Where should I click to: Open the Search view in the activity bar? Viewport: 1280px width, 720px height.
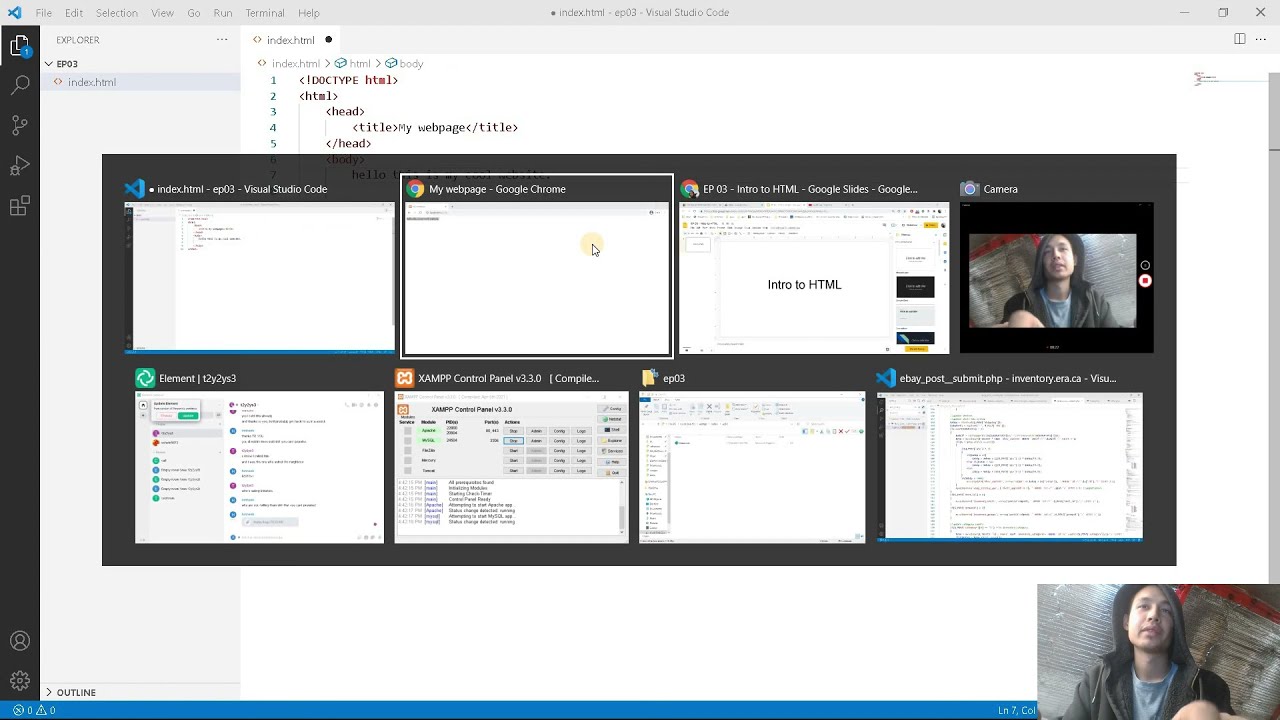point(20,85)
